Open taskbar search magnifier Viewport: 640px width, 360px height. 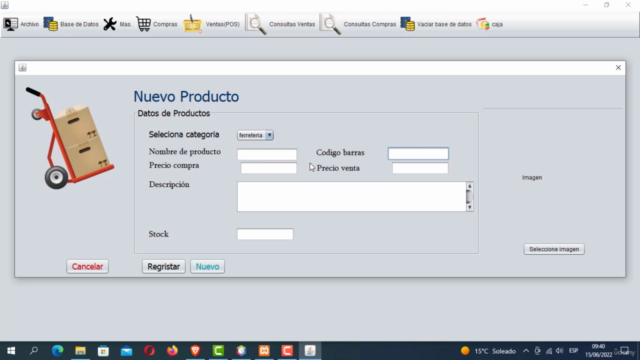(34, 351)
